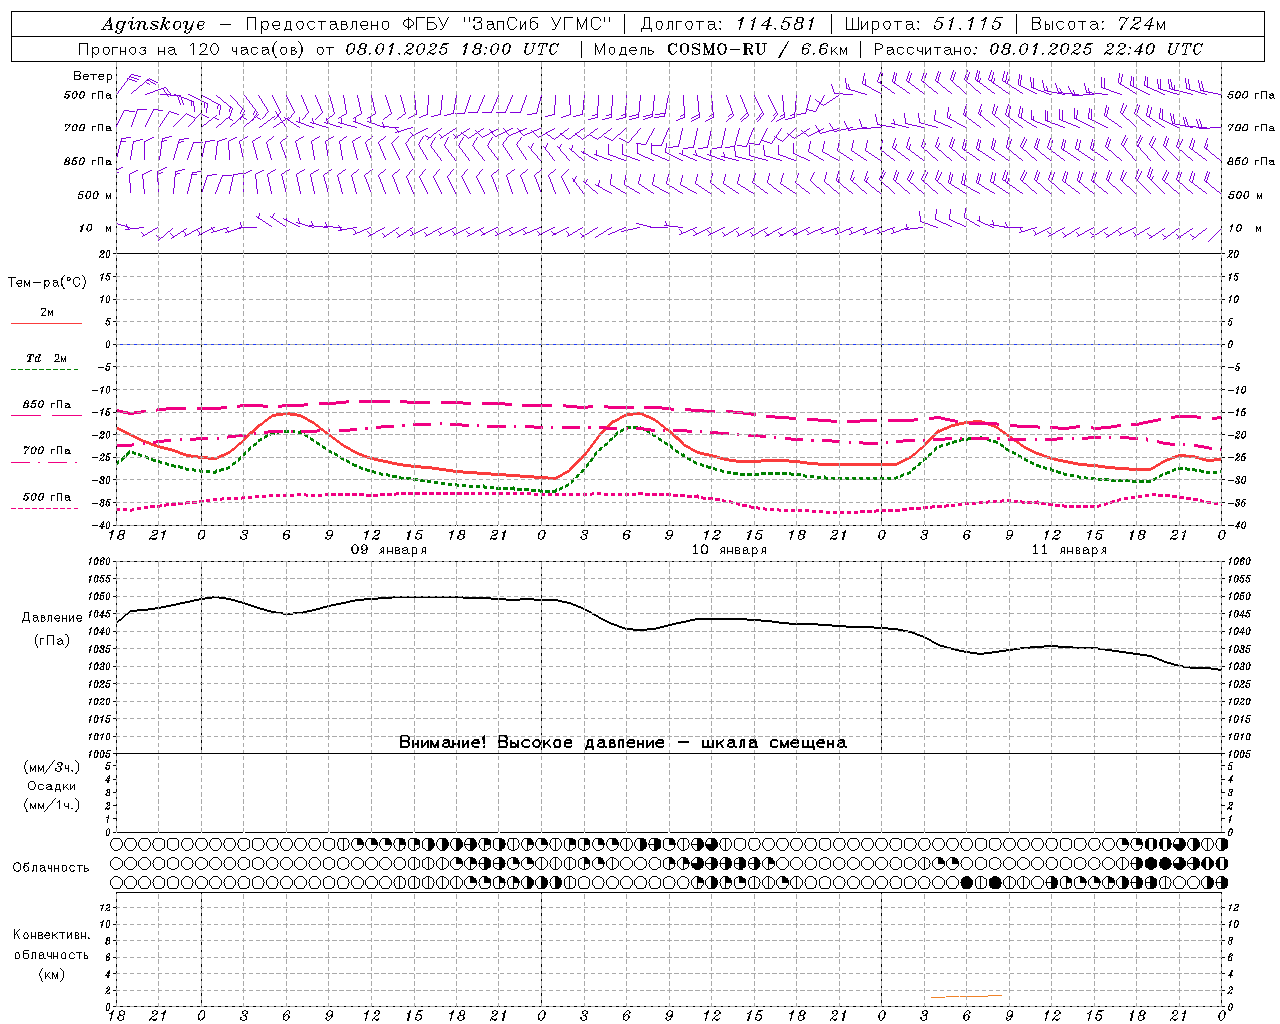Click the Долгота: 114.581 value
Viewport: 1280px width, 1024px height.
727,24
